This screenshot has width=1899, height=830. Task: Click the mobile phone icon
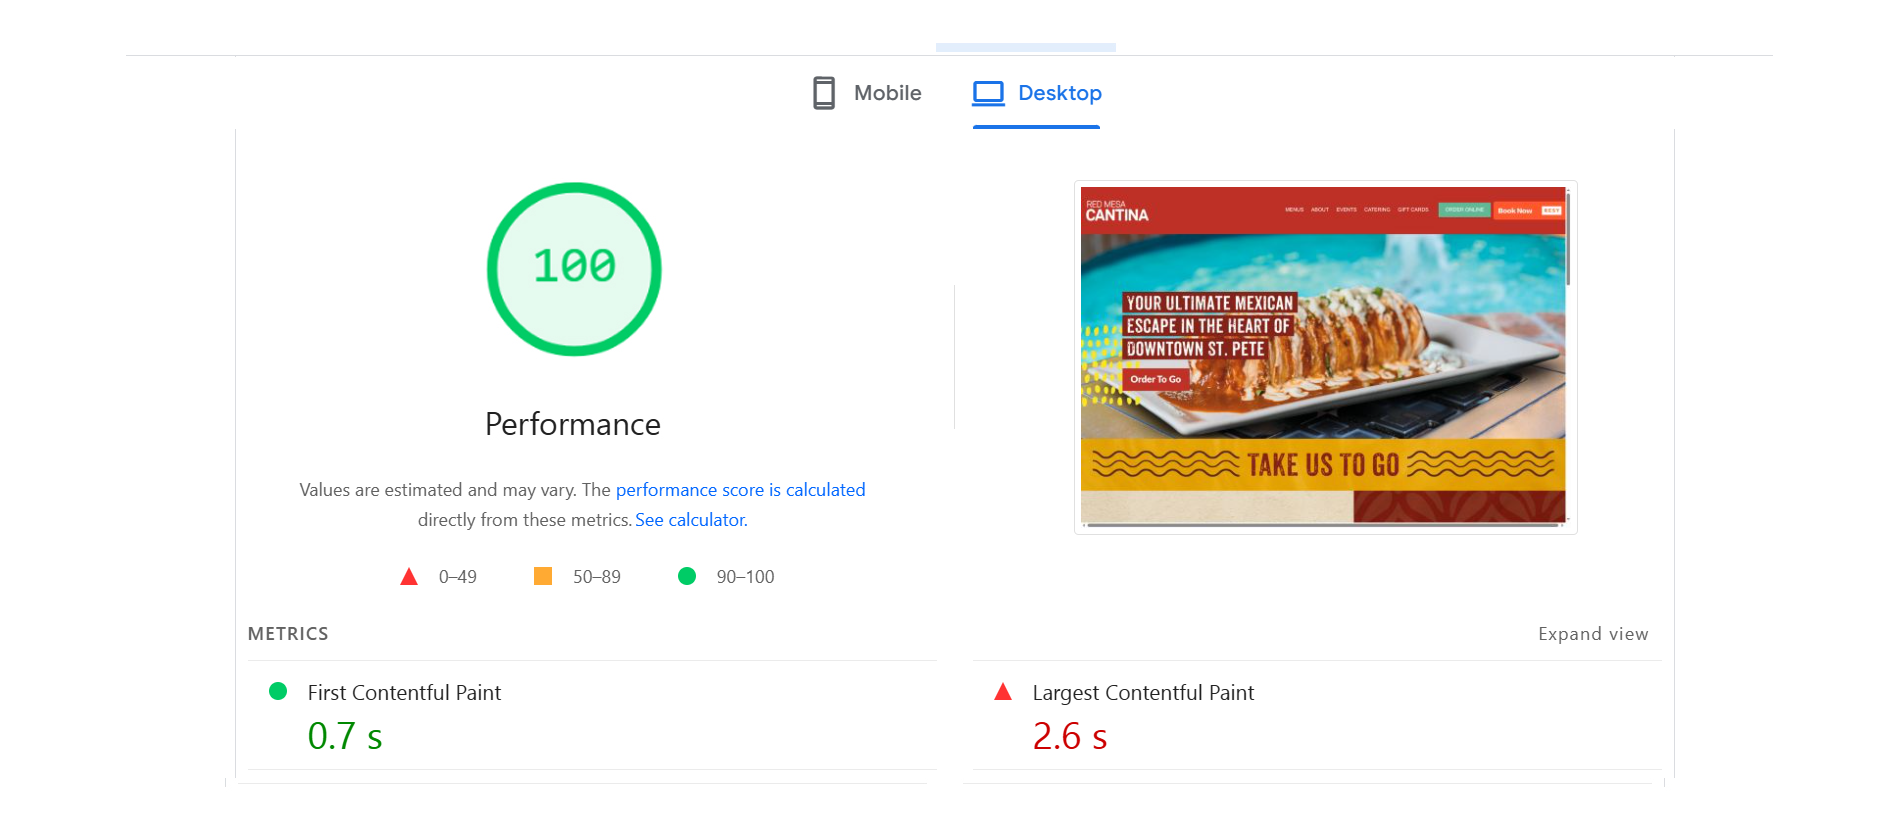[823, 93]
